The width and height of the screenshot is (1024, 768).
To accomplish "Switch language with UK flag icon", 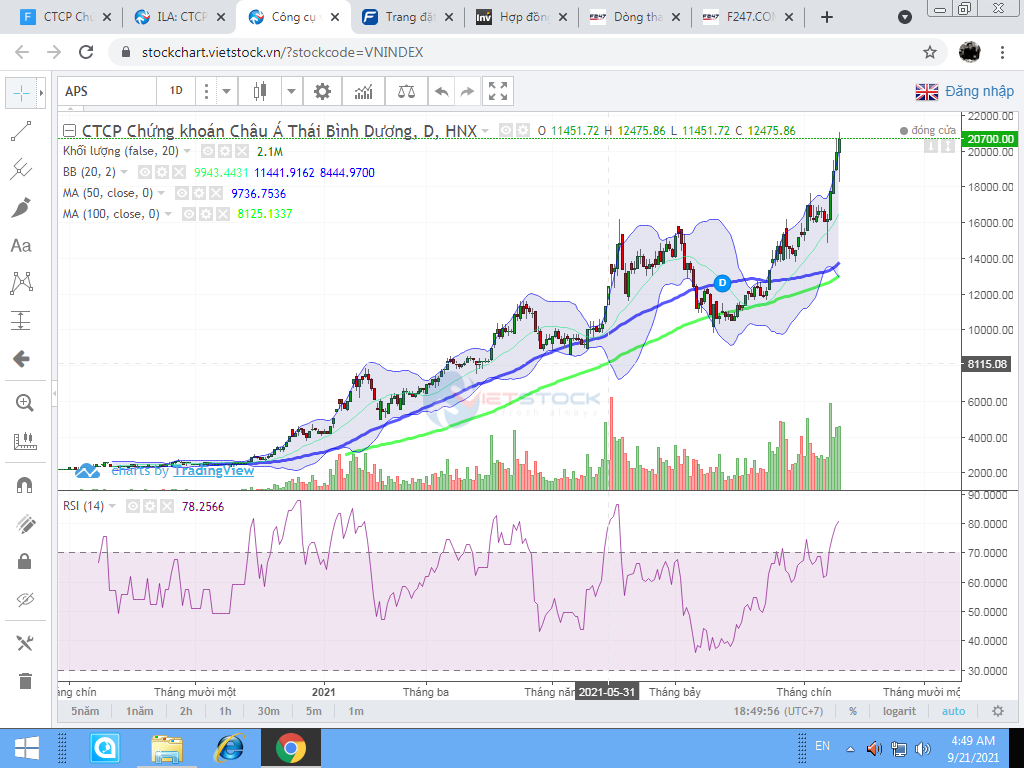I will [927, 92].
